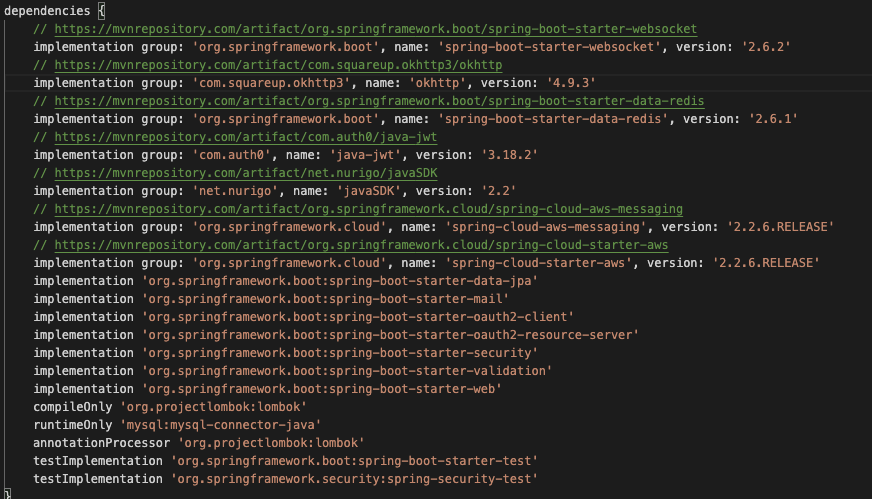Open the spring-cloud-aws-messaging mvnrepository link
The width and height of the screenshot is (872, 499).
click(x=369, y=209)
